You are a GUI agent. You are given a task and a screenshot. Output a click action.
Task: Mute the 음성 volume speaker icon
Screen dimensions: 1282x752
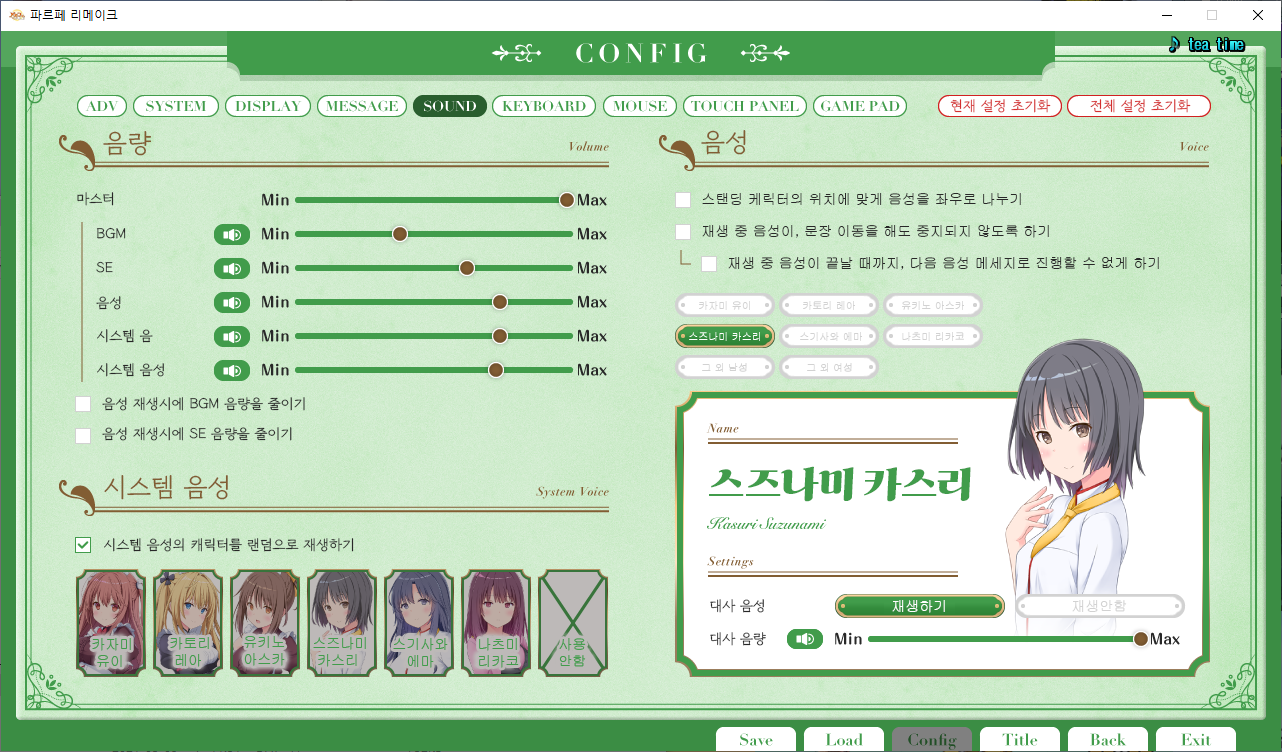pos(232,303)
